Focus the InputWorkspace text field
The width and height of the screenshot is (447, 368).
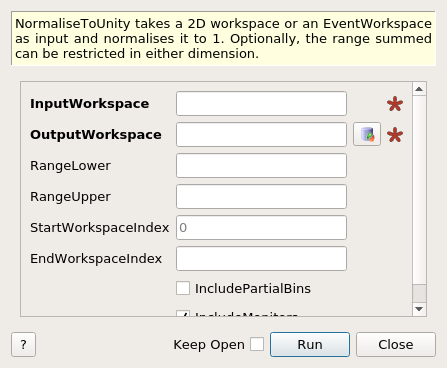tap(261, 104)
